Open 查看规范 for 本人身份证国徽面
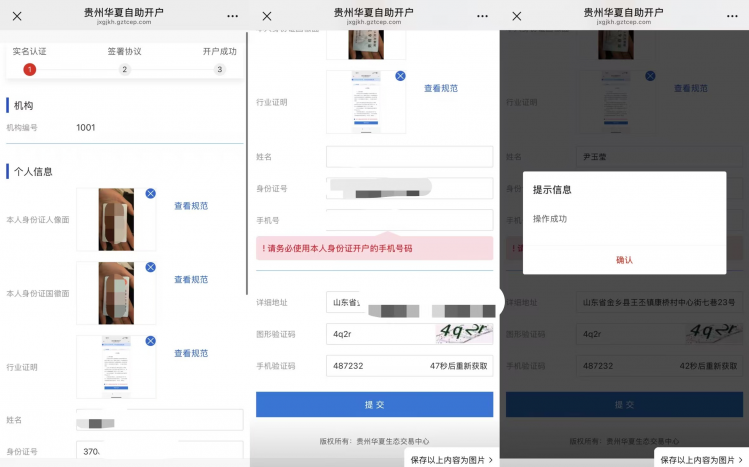Image resolution: width=749 pixels, height=467 pixels. 191,279
